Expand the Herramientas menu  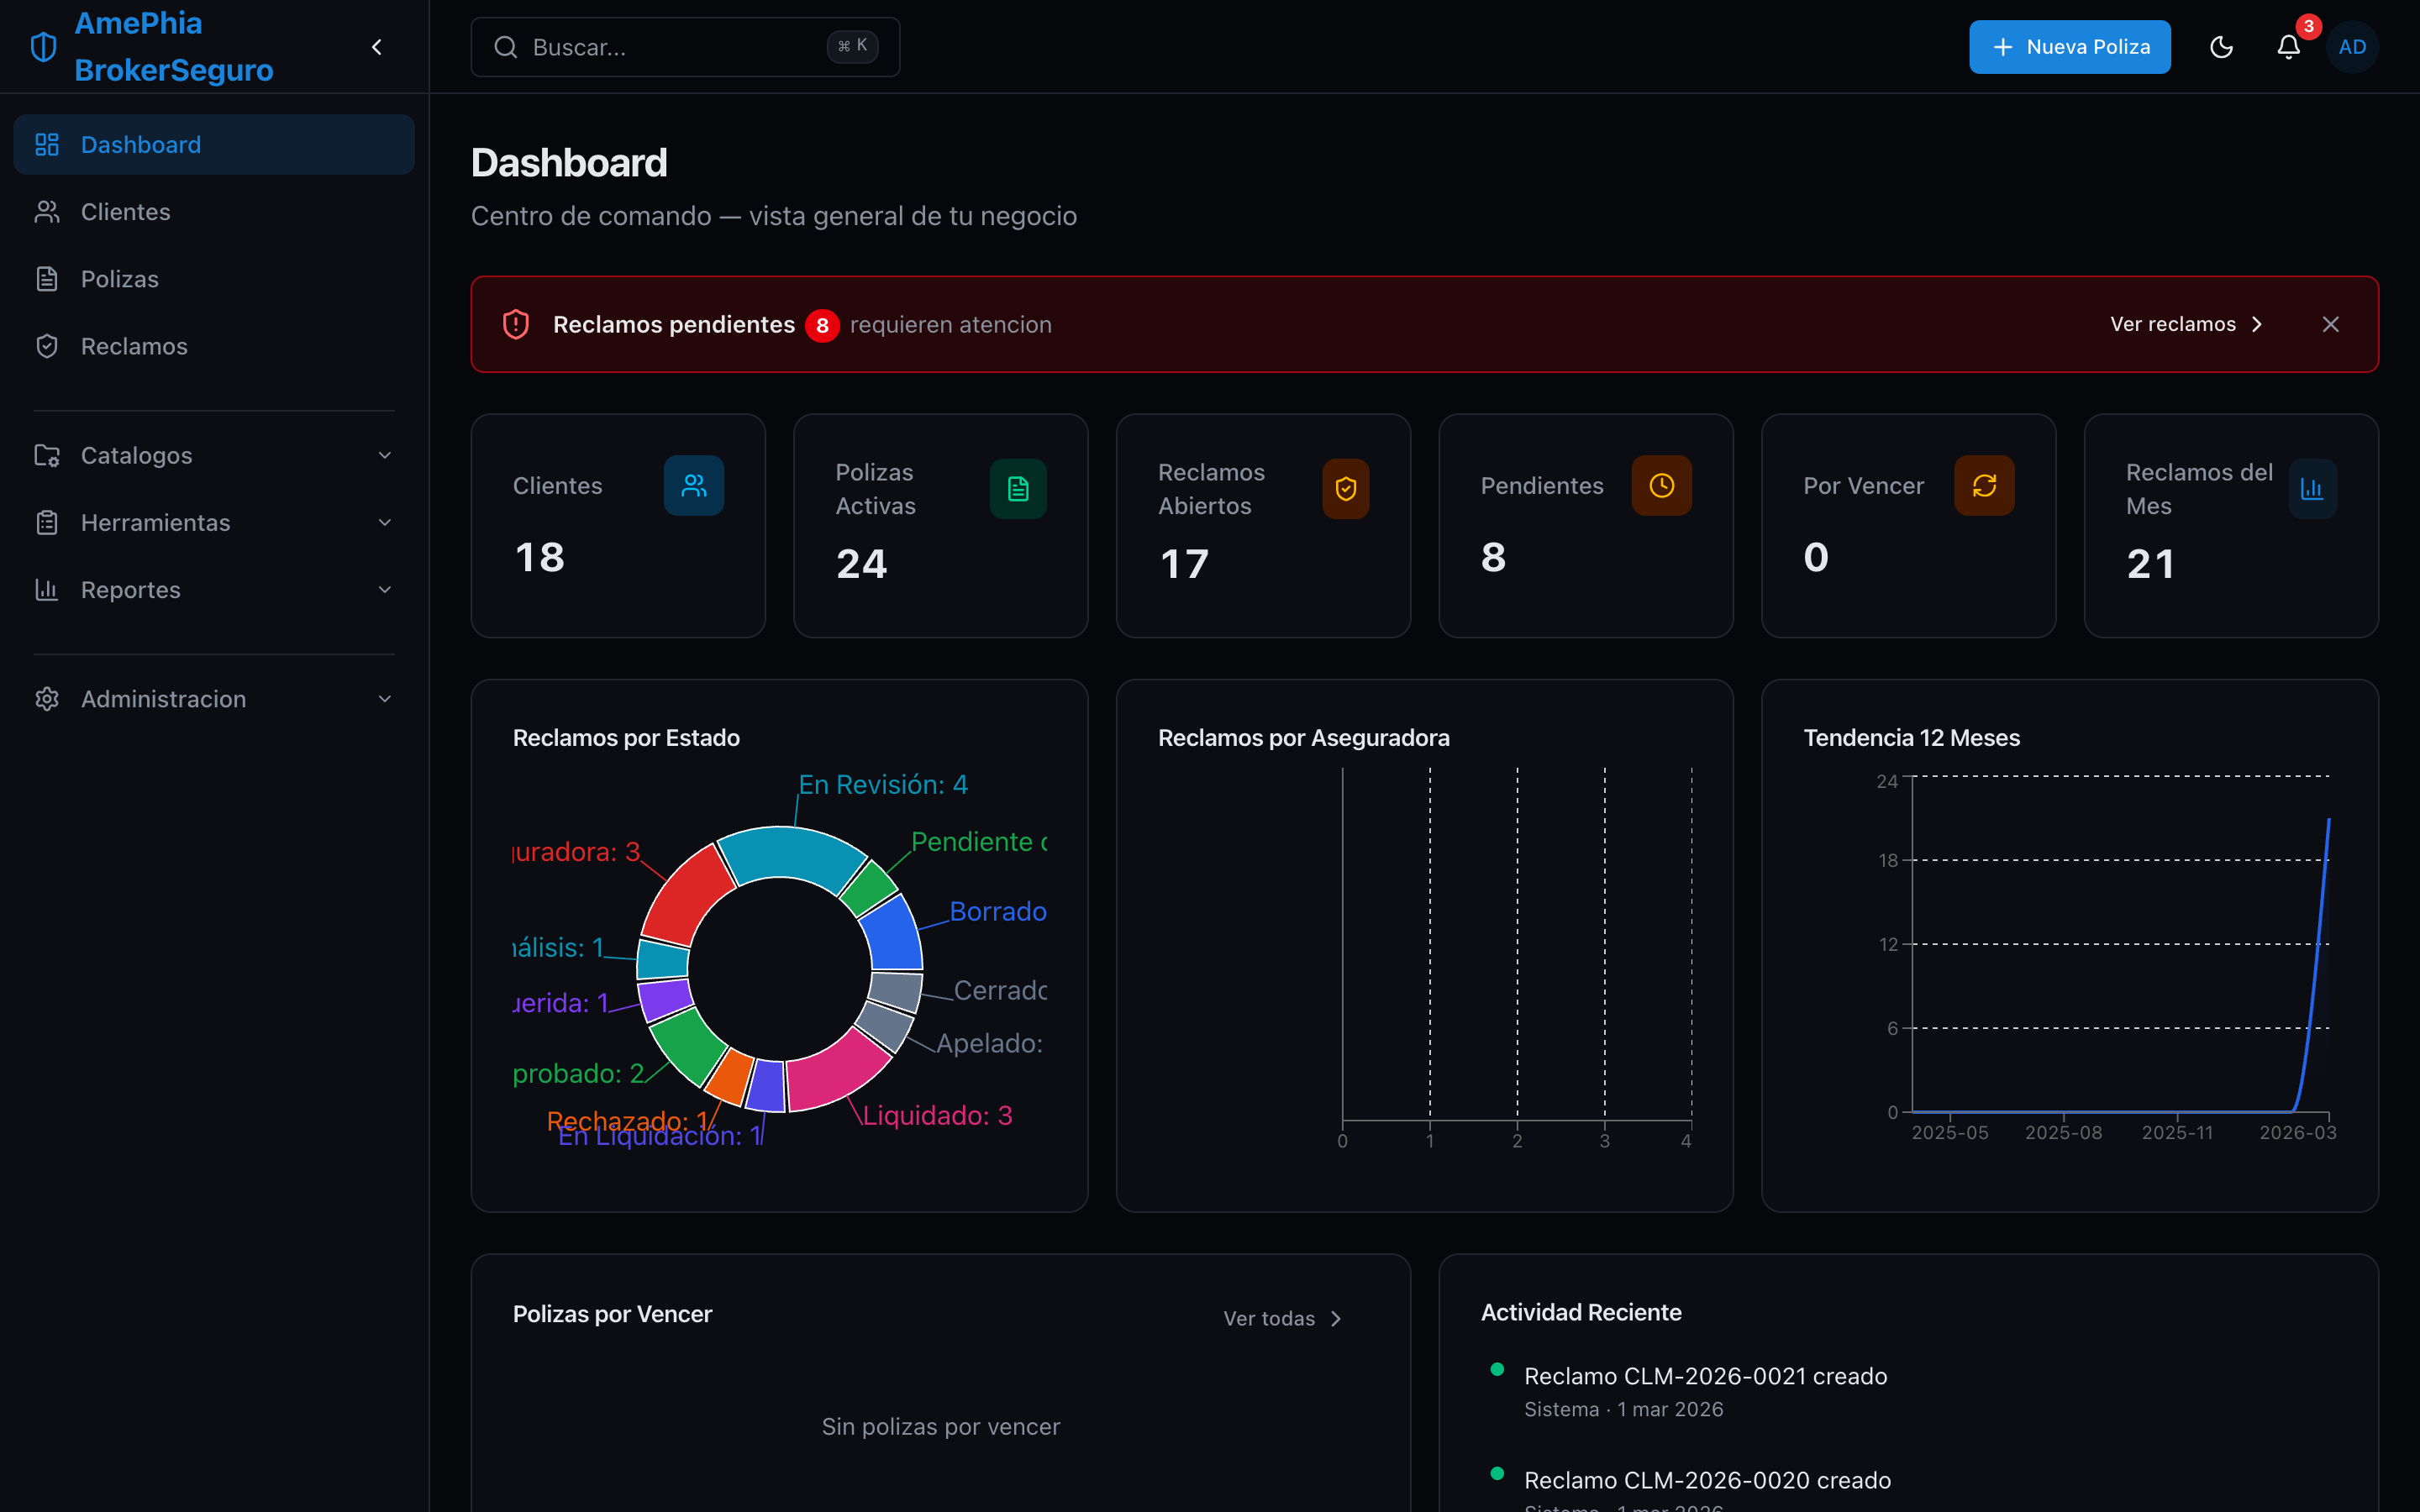(214, 522)
